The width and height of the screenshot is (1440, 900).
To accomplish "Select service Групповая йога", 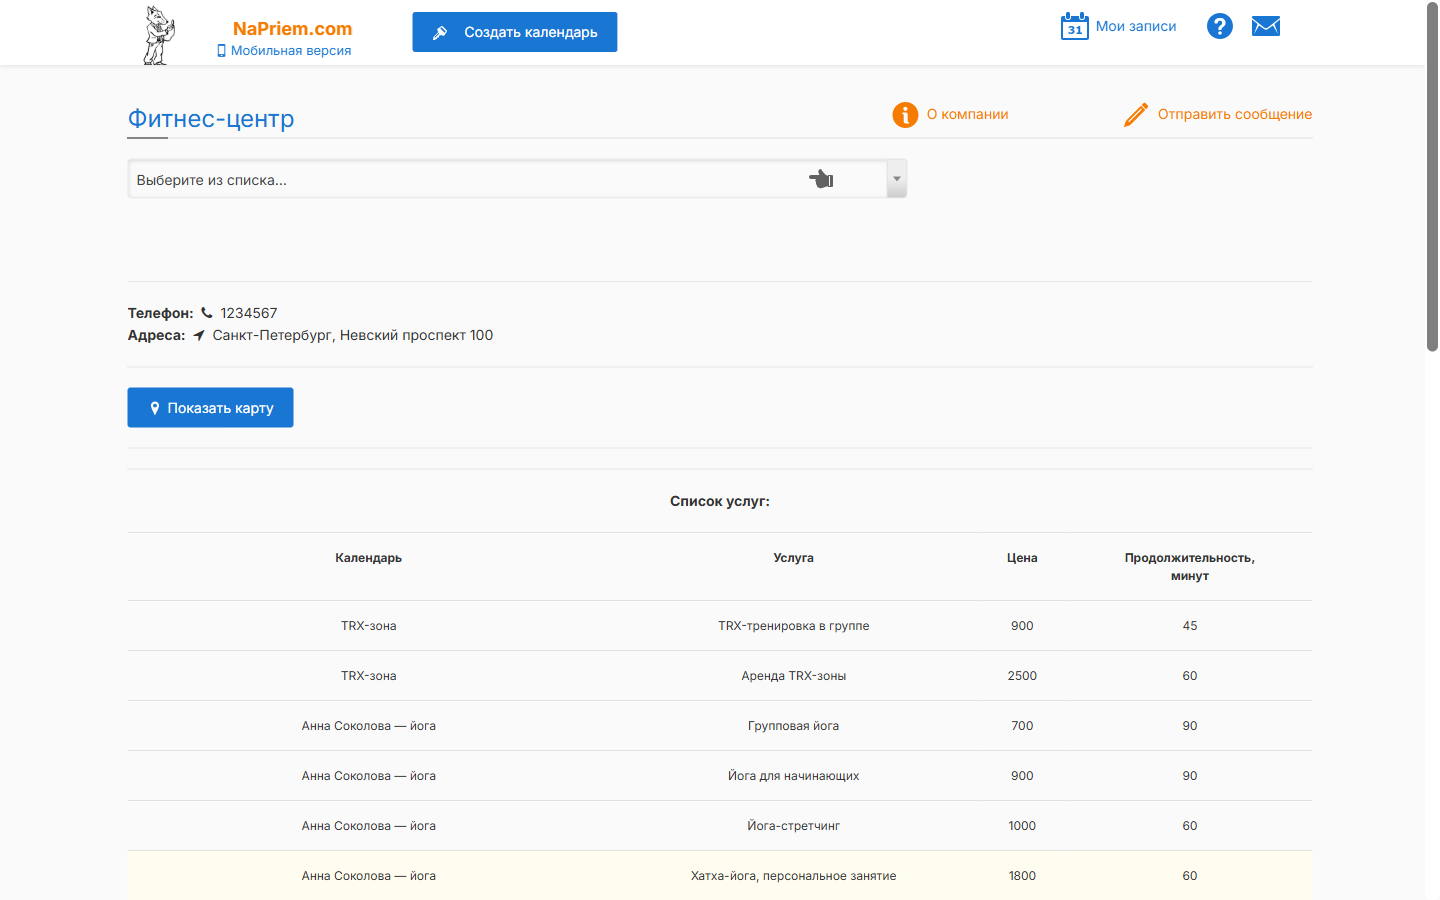I will 794,726.
